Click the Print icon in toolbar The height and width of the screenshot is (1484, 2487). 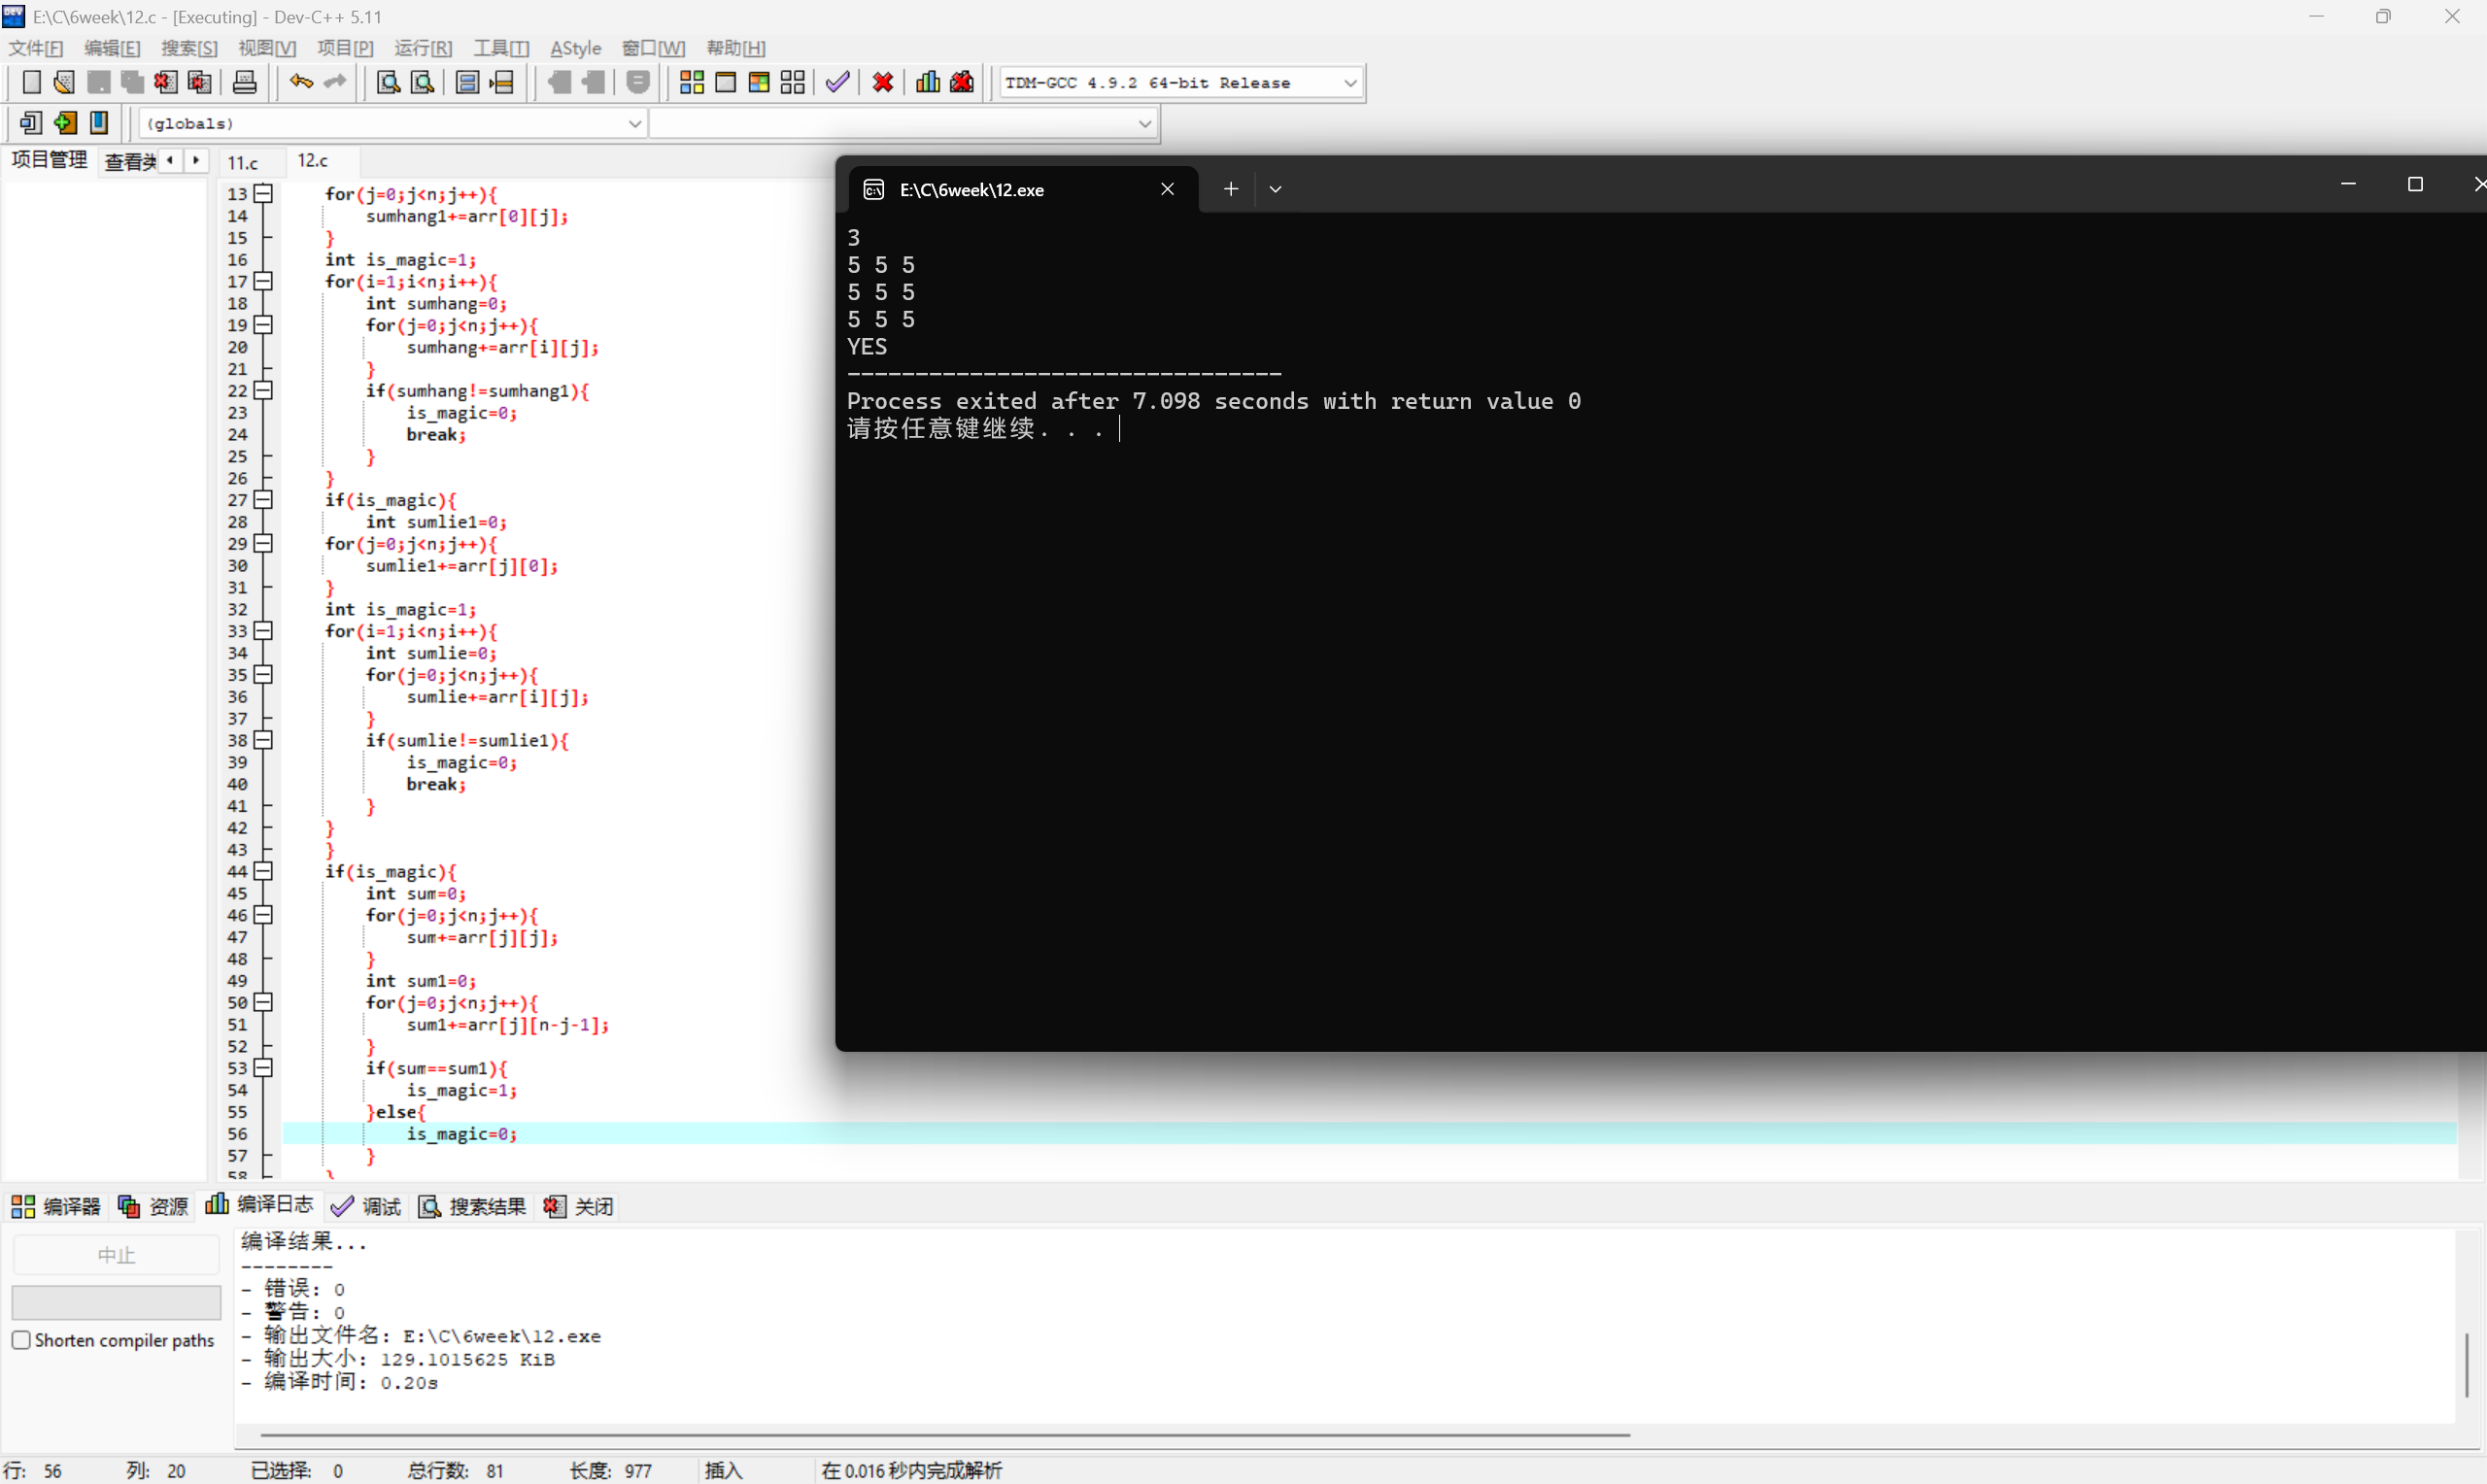coord(244,82)
